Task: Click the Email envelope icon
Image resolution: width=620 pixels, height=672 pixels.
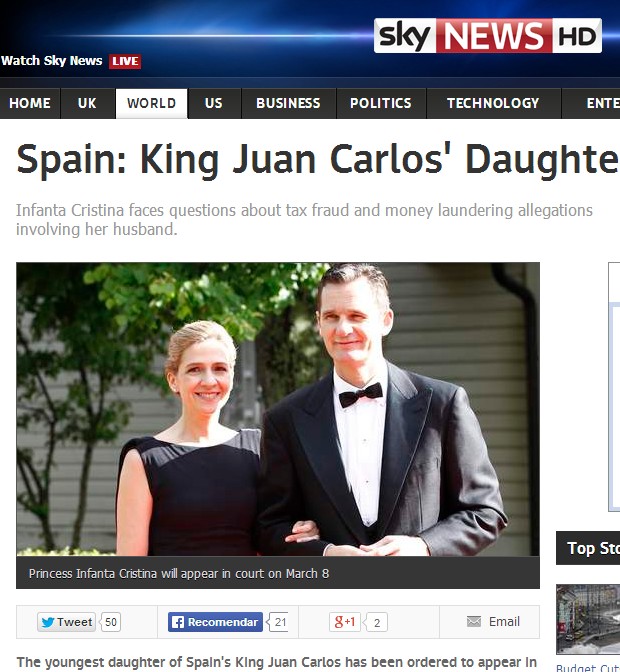Action: tap(473, 621)
